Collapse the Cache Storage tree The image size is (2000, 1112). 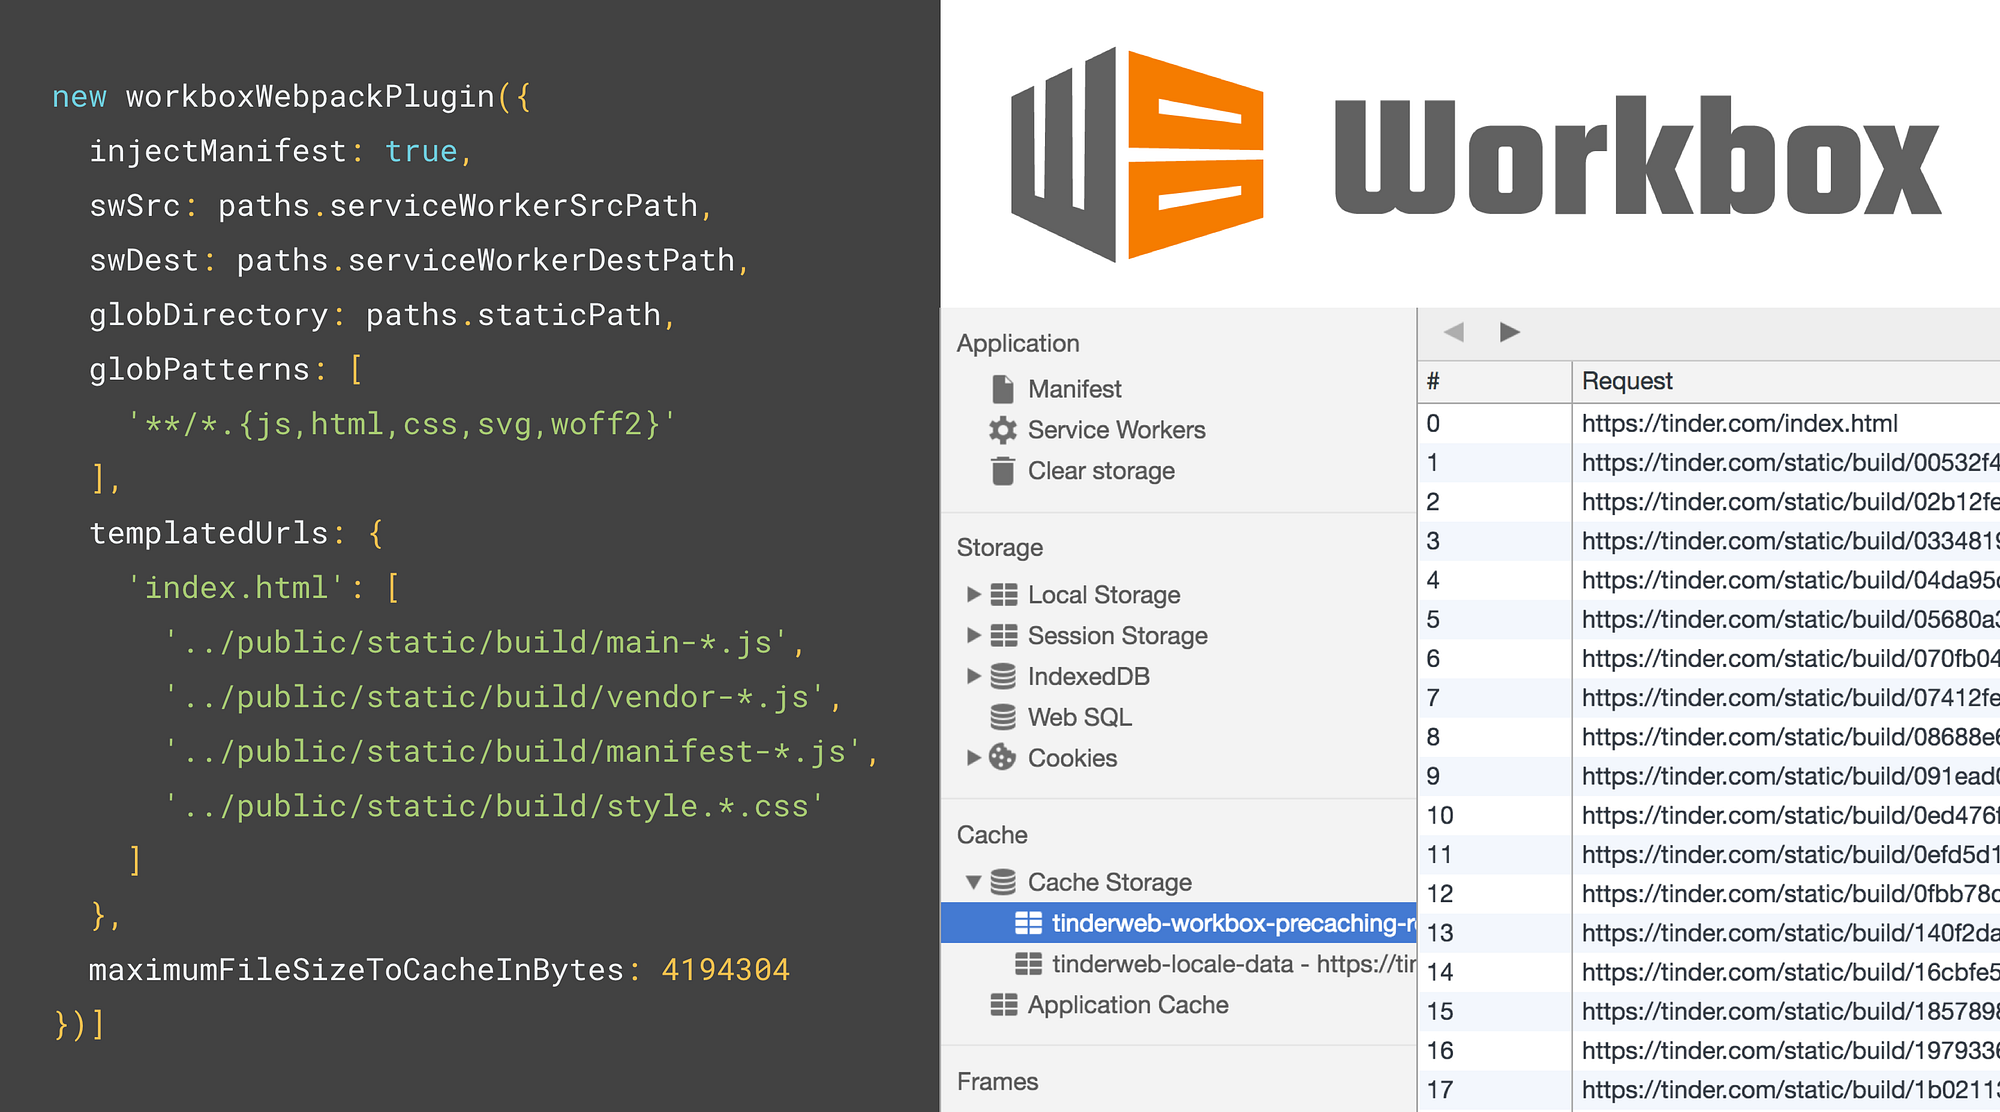973,882
